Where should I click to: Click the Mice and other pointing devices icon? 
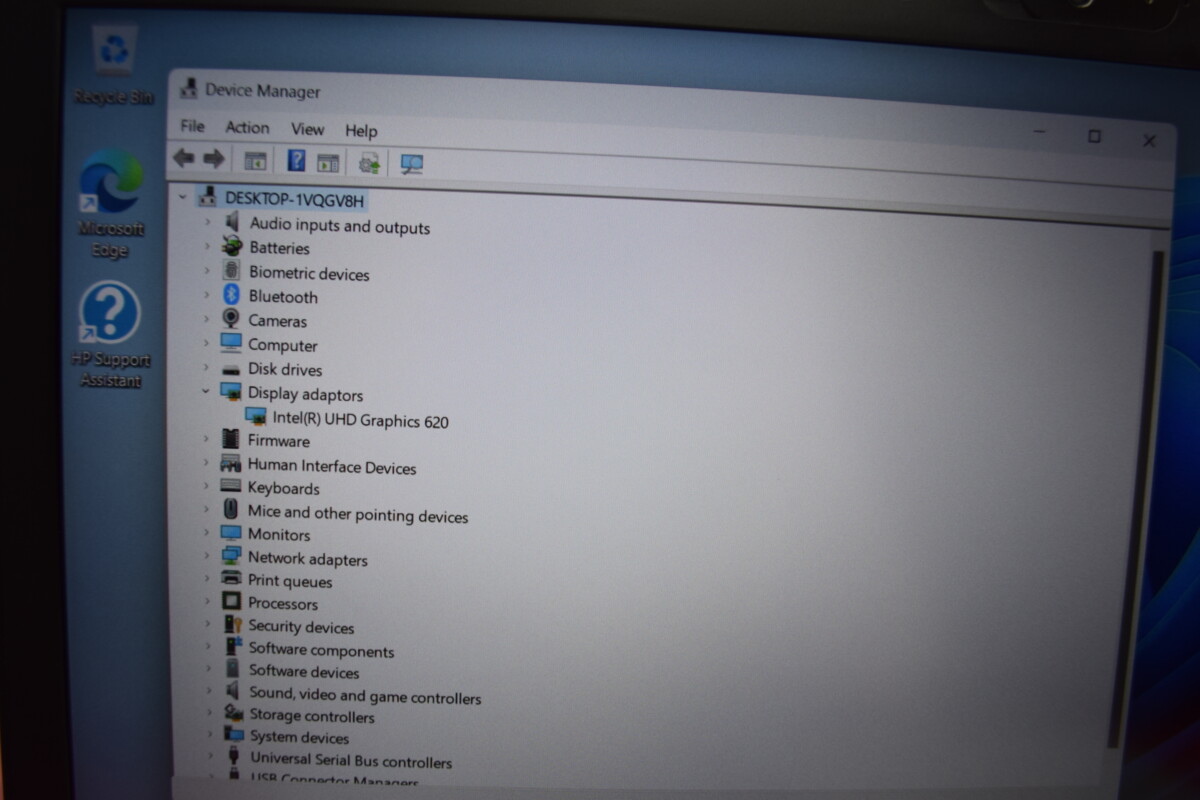tap(231, 510)
